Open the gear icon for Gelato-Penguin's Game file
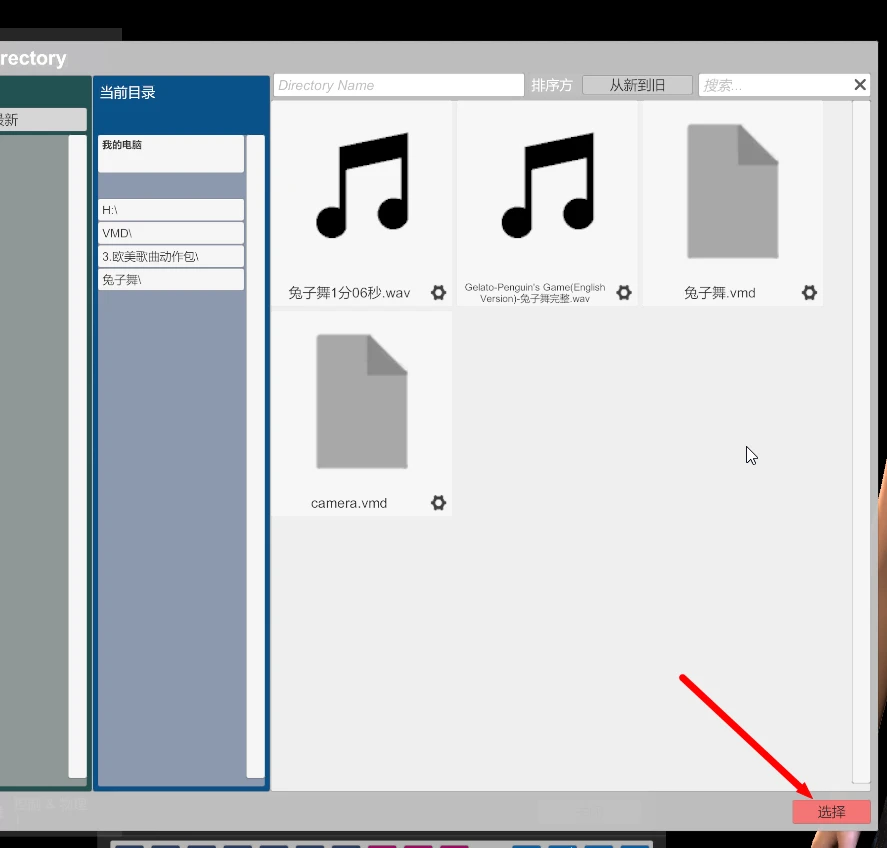 pyautogui.click(x=623, y=292)
